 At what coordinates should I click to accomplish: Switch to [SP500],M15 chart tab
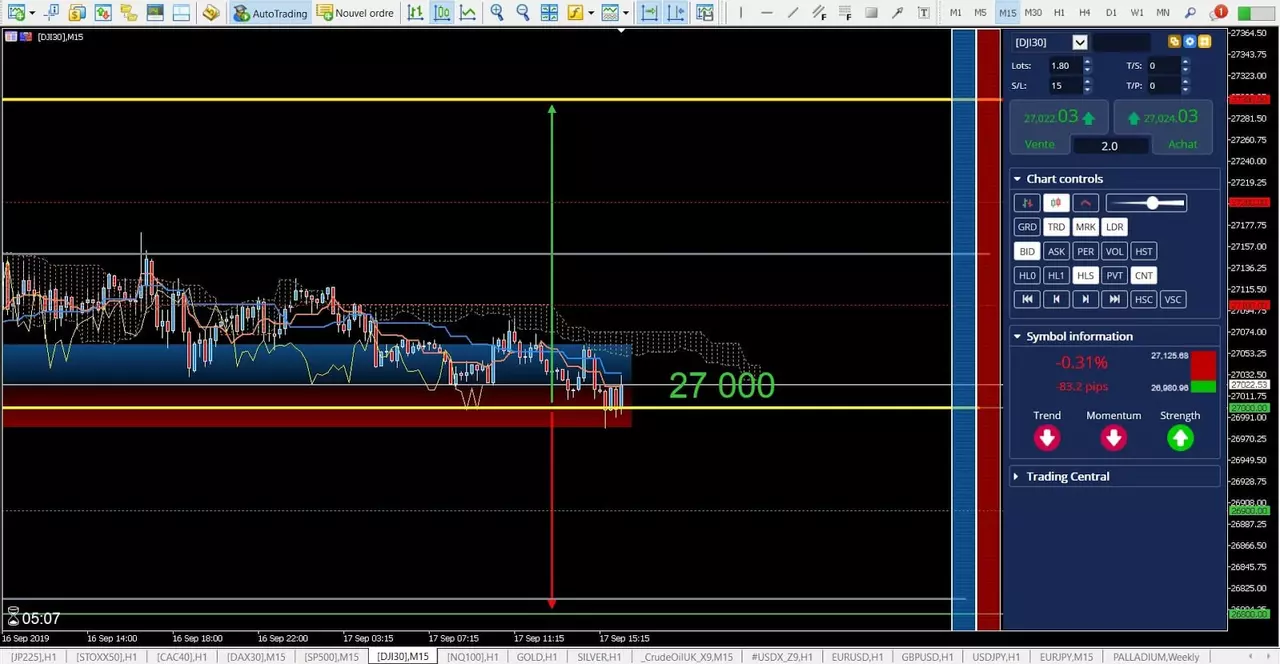tap(331, 657)
